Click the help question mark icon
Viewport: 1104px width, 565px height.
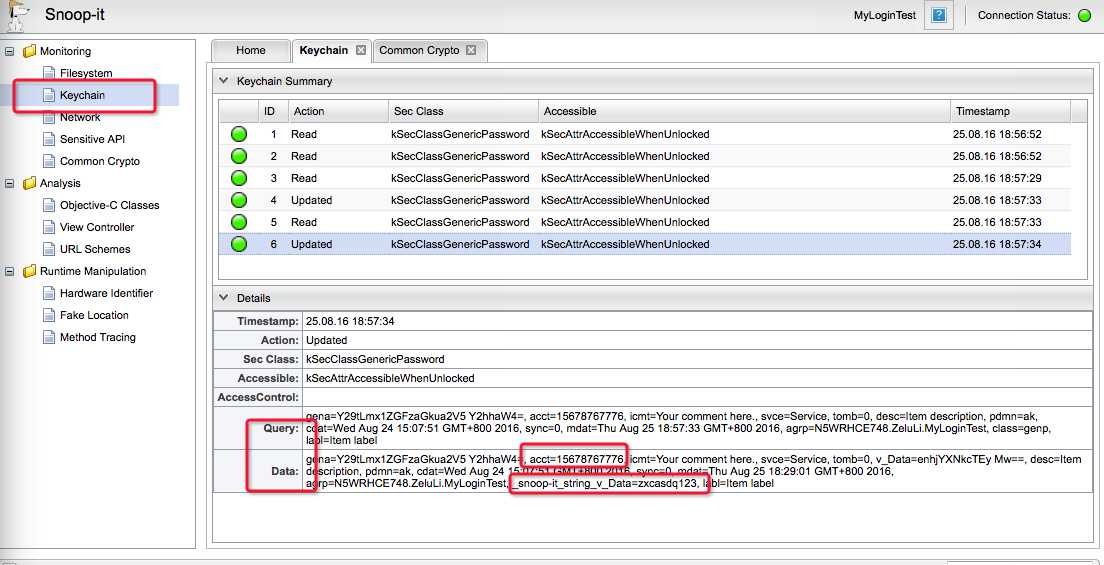coord(939,15)
